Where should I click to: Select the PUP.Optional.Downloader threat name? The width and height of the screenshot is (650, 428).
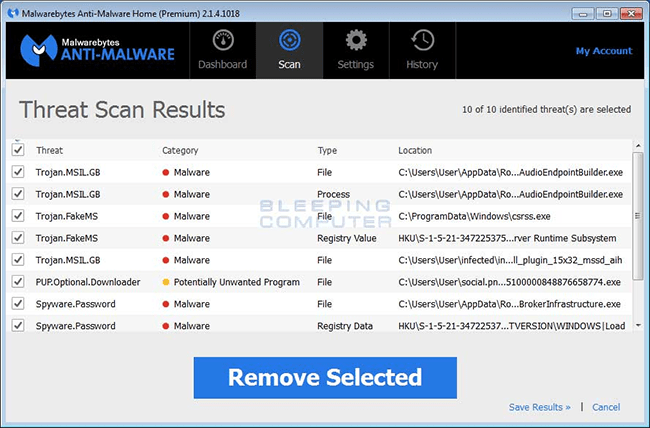(88, 282)
